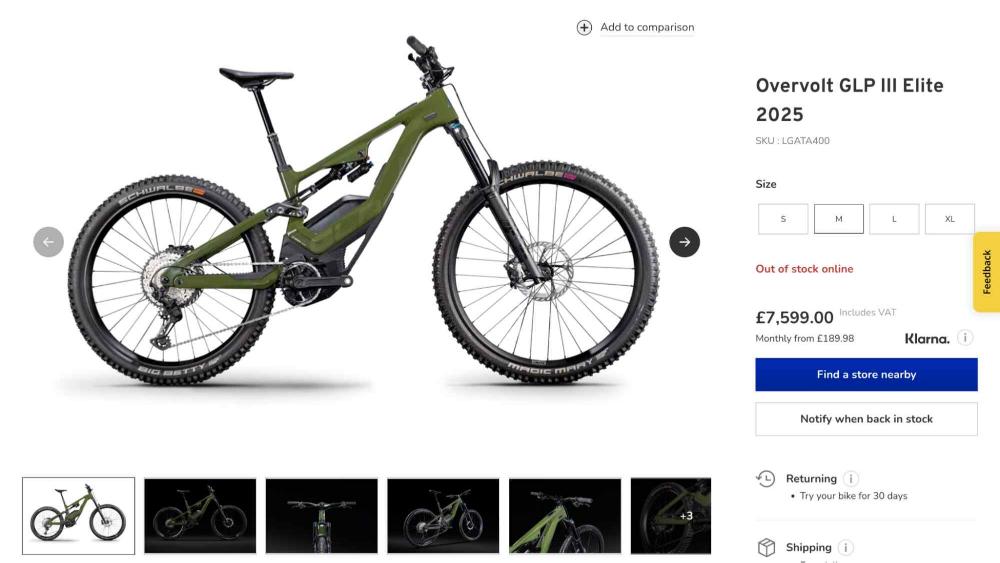This screenshot has height=563, width=1000.
Task: Click the plus icon for Add to comparison
Action: click(x=584, y=27)
